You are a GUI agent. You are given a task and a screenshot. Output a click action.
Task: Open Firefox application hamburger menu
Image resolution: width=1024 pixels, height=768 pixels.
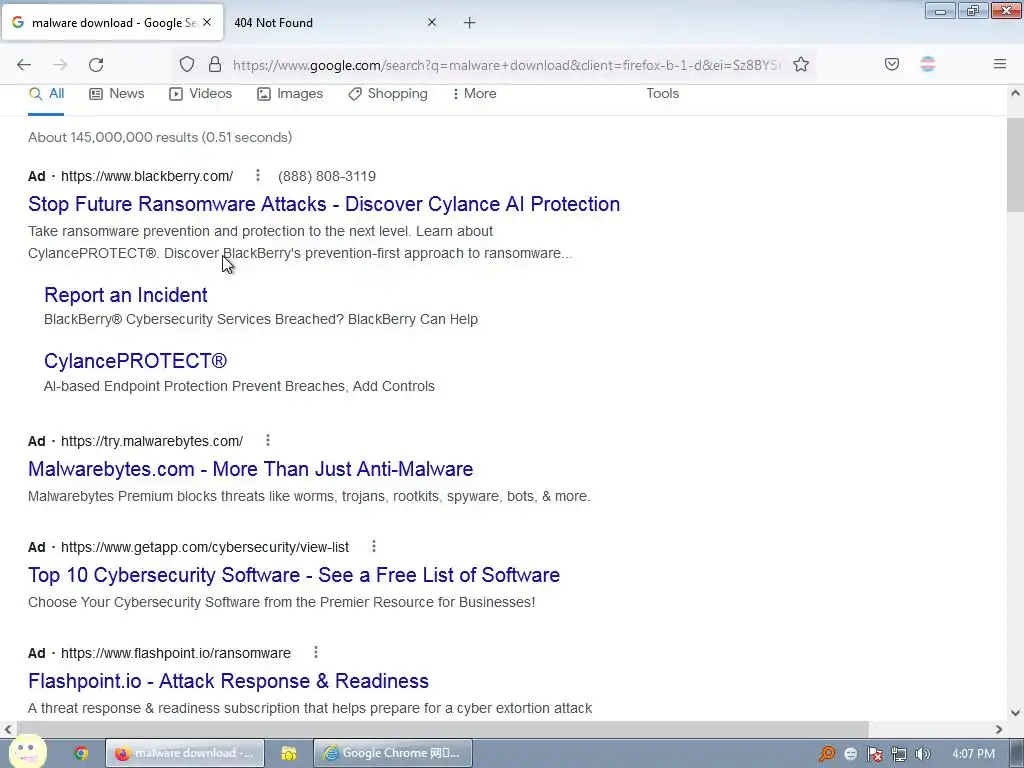pos(1000,64)
